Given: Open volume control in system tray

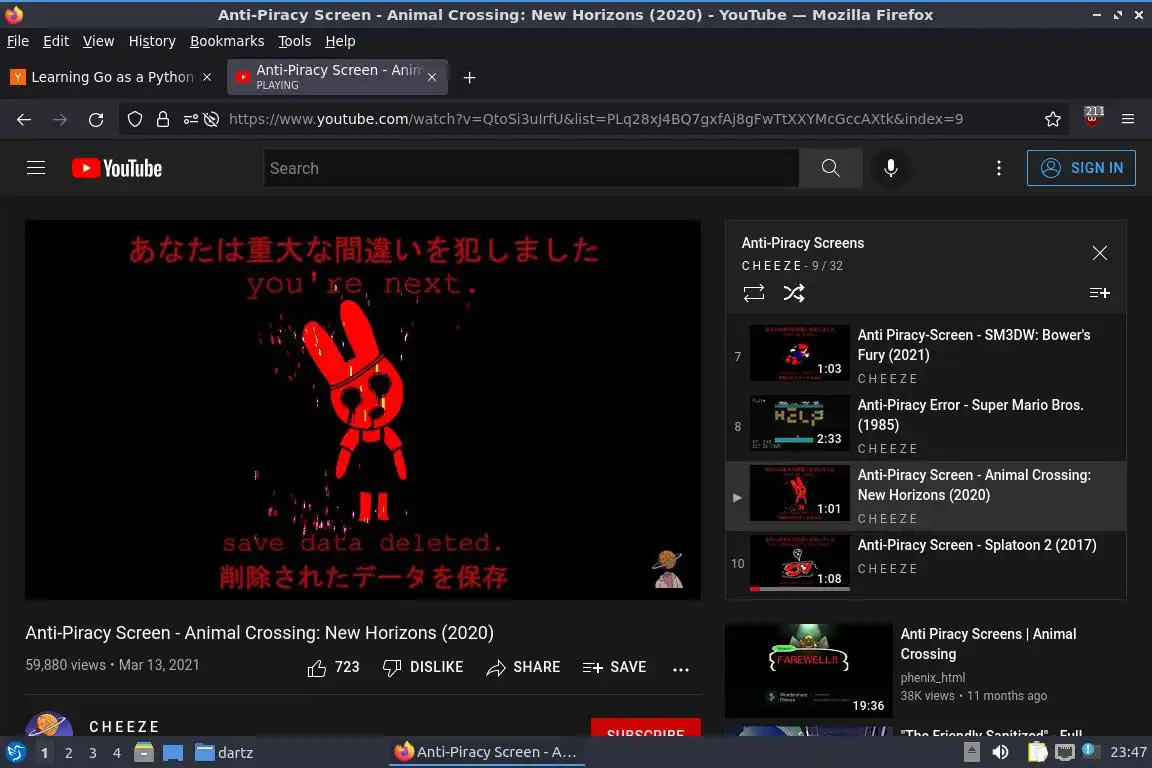Looking at the screenshot, I should pos(1000,752).
